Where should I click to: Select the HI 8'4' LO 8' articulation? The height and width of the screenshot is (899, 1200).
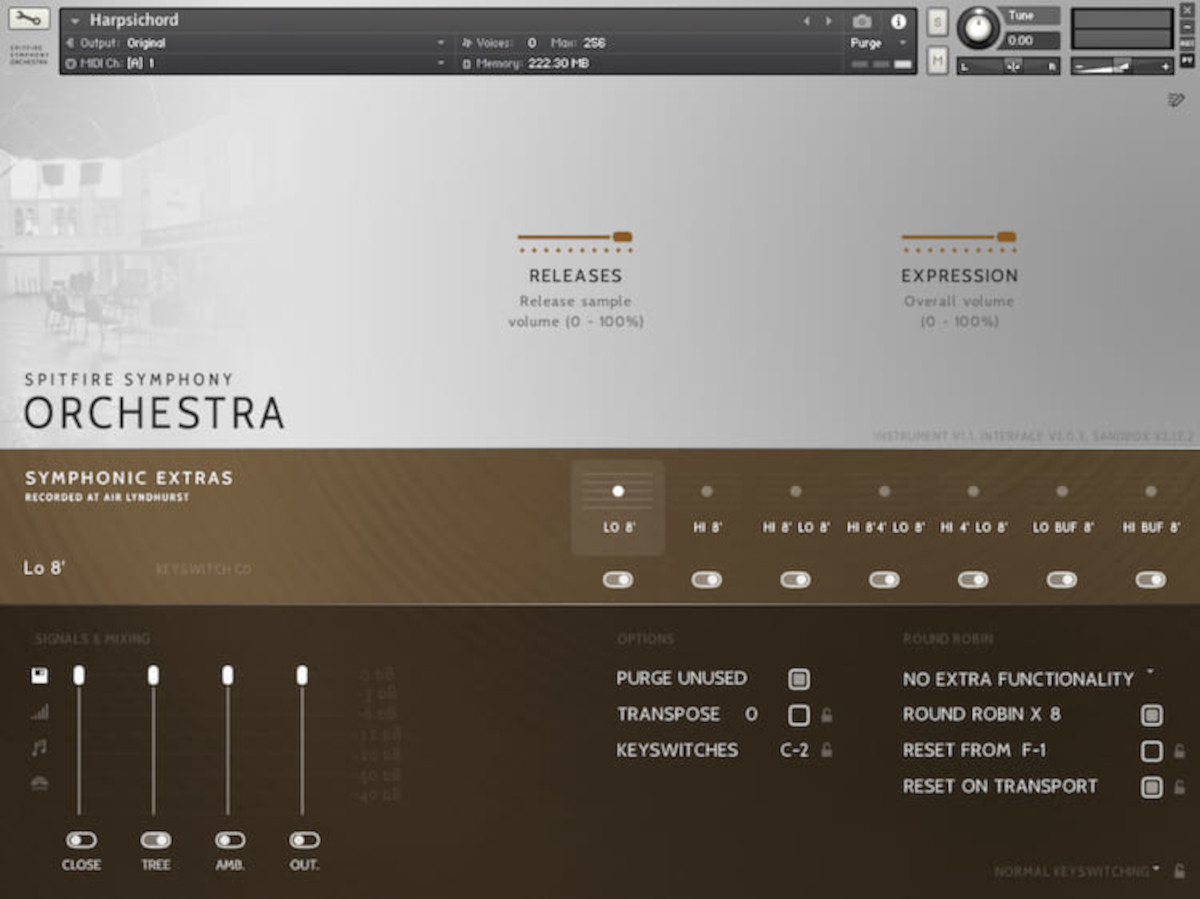(x=885, y=507)
